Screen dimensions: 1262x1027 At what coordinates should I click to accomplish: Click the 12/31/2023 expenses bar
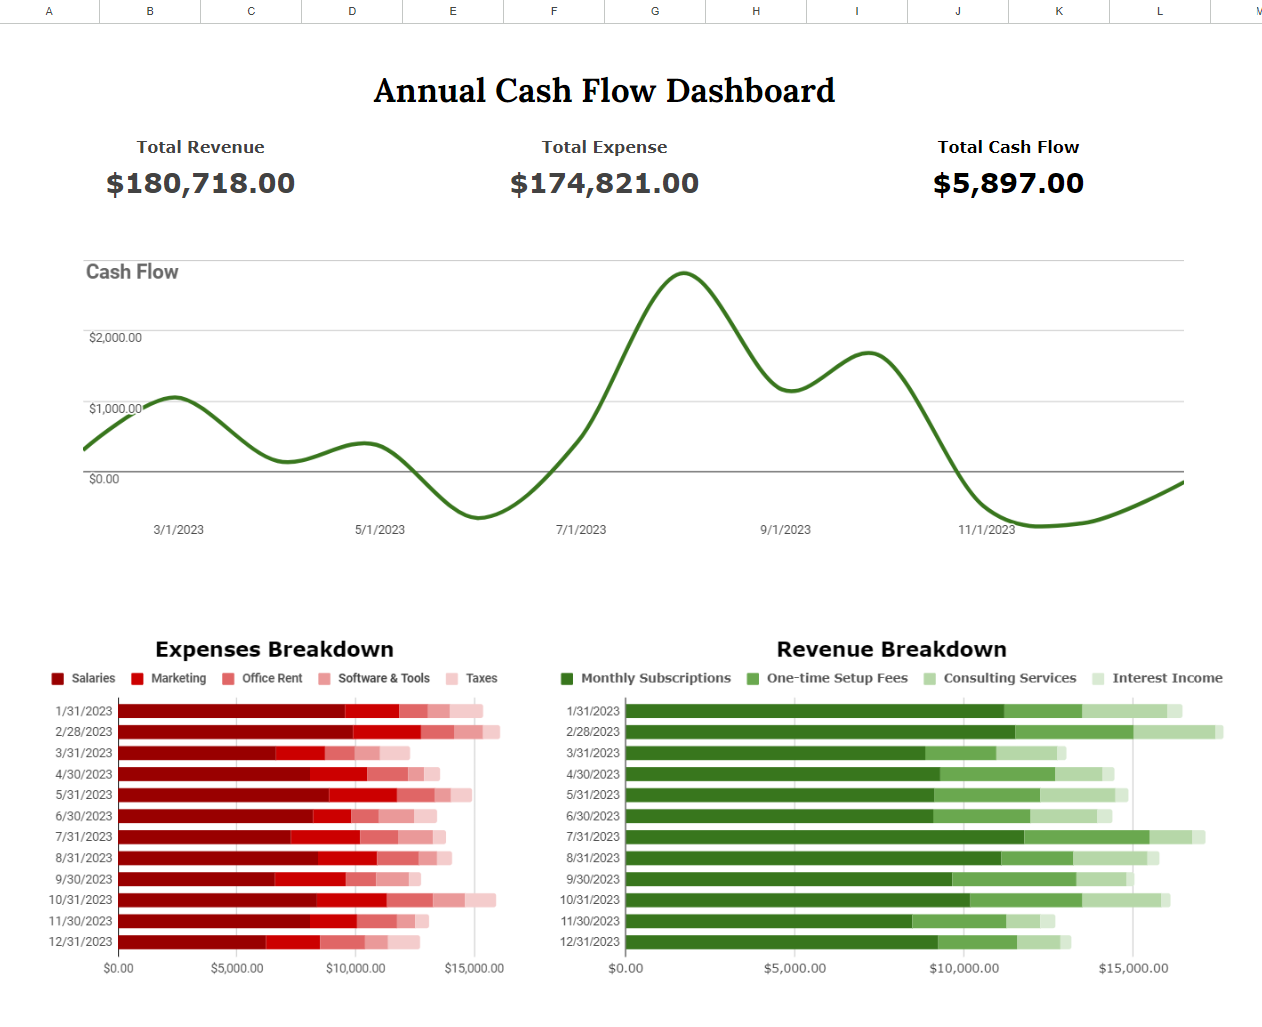pos(269,942)
